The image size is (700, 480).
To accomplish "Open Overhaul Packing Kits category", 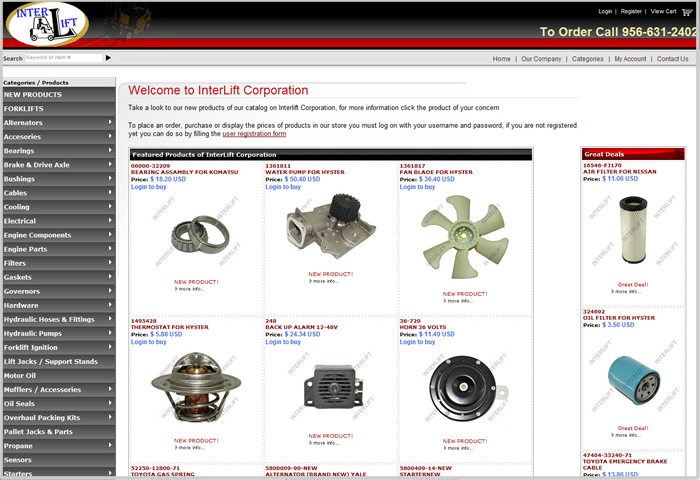I will coord(58,418).
